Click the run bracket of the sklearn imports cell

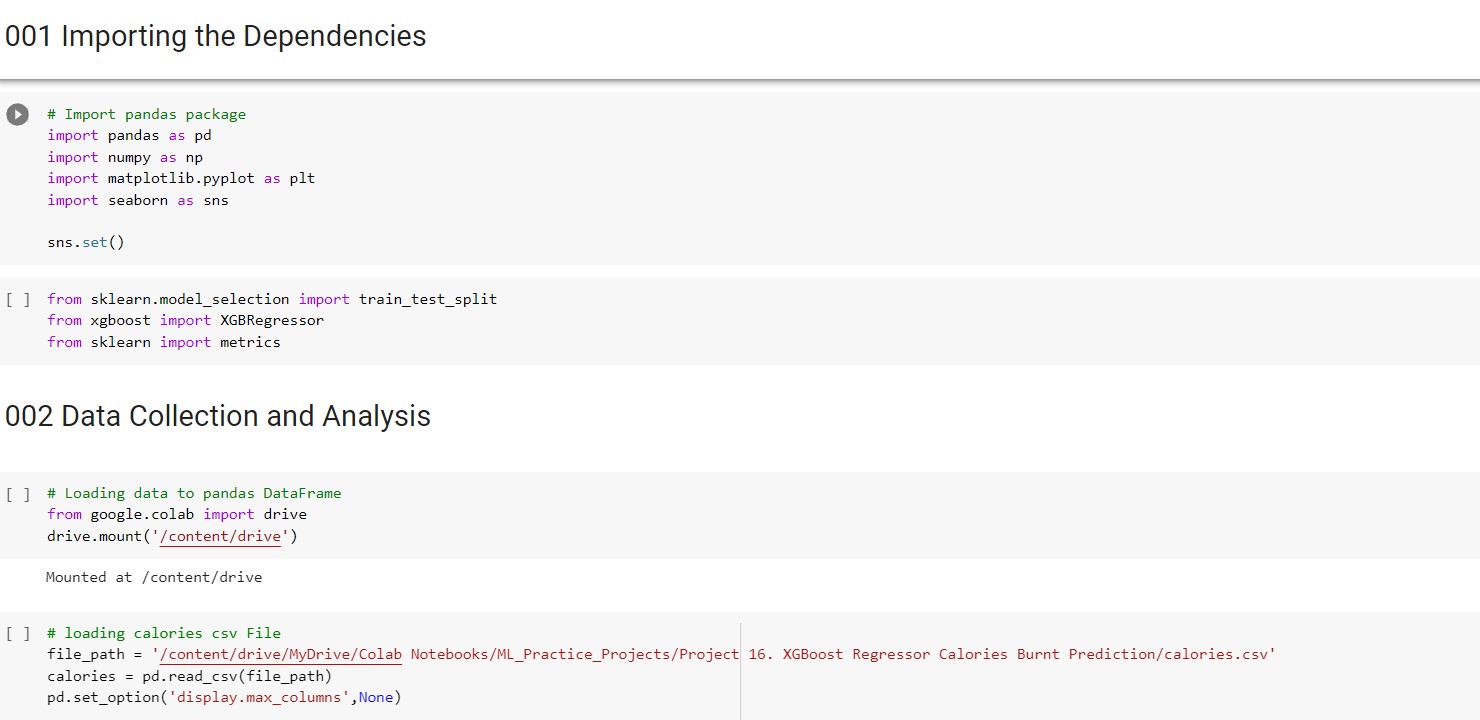coord(18,299)
